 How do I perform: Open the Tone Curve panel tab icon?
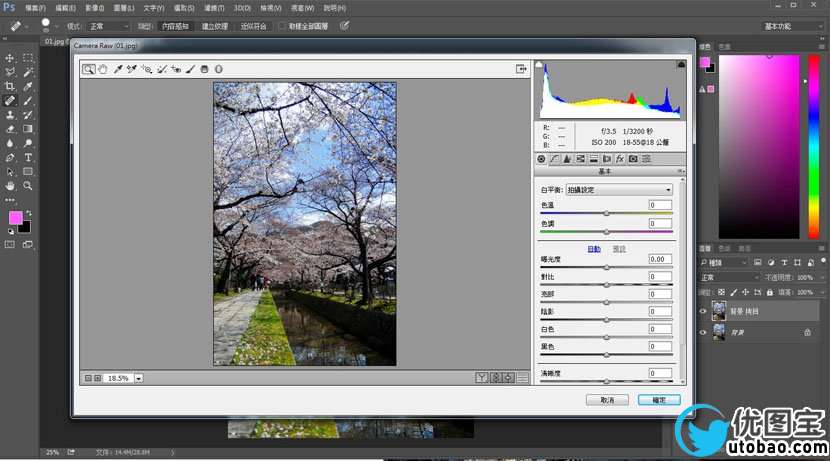coord(554,159)
